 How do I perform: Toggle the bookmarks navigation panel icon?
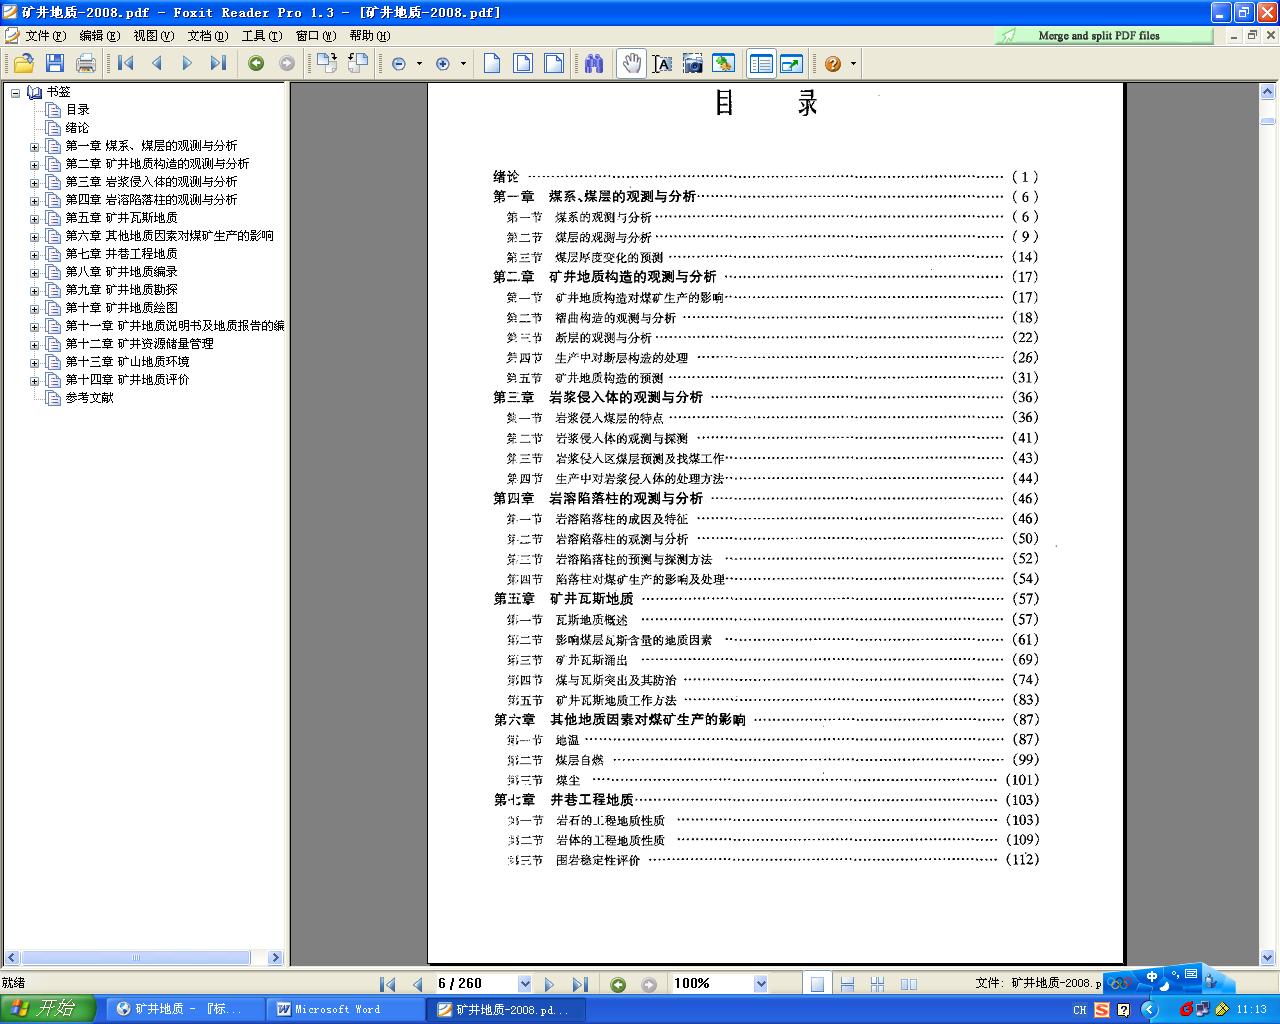pos(762,63)
